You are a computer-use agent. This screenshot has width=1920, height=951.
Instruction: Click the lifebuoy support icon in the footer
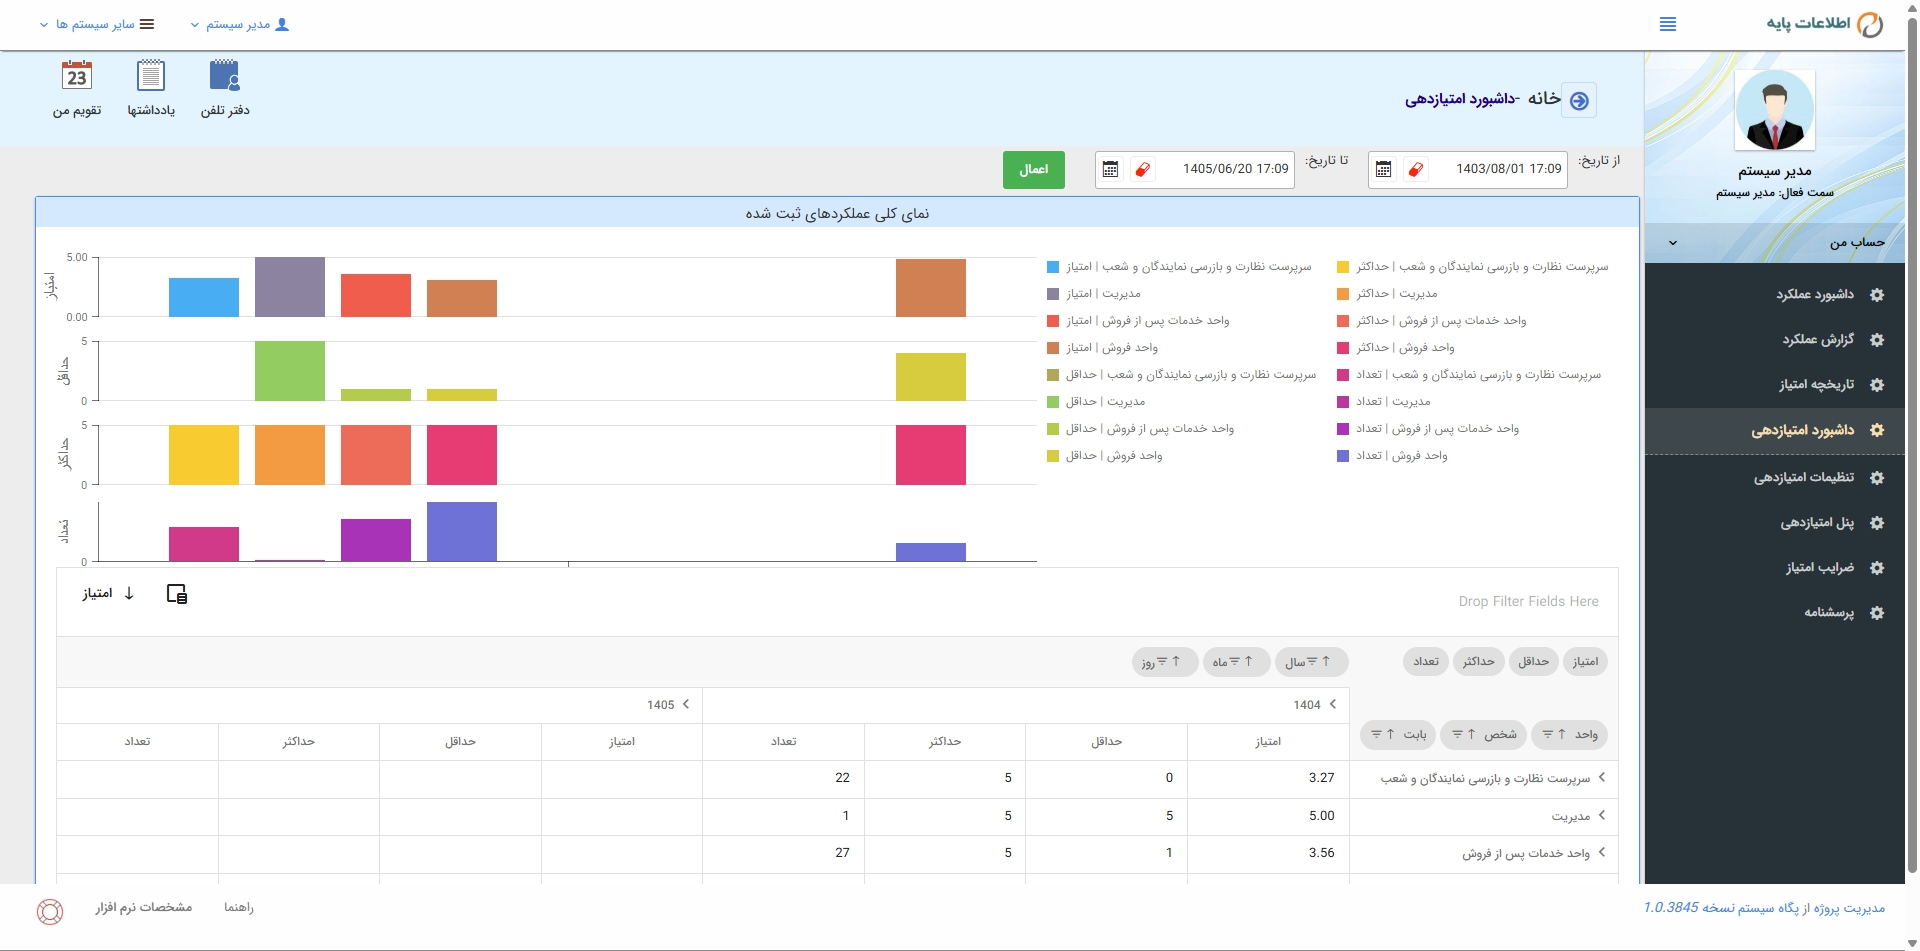(50, 911)
